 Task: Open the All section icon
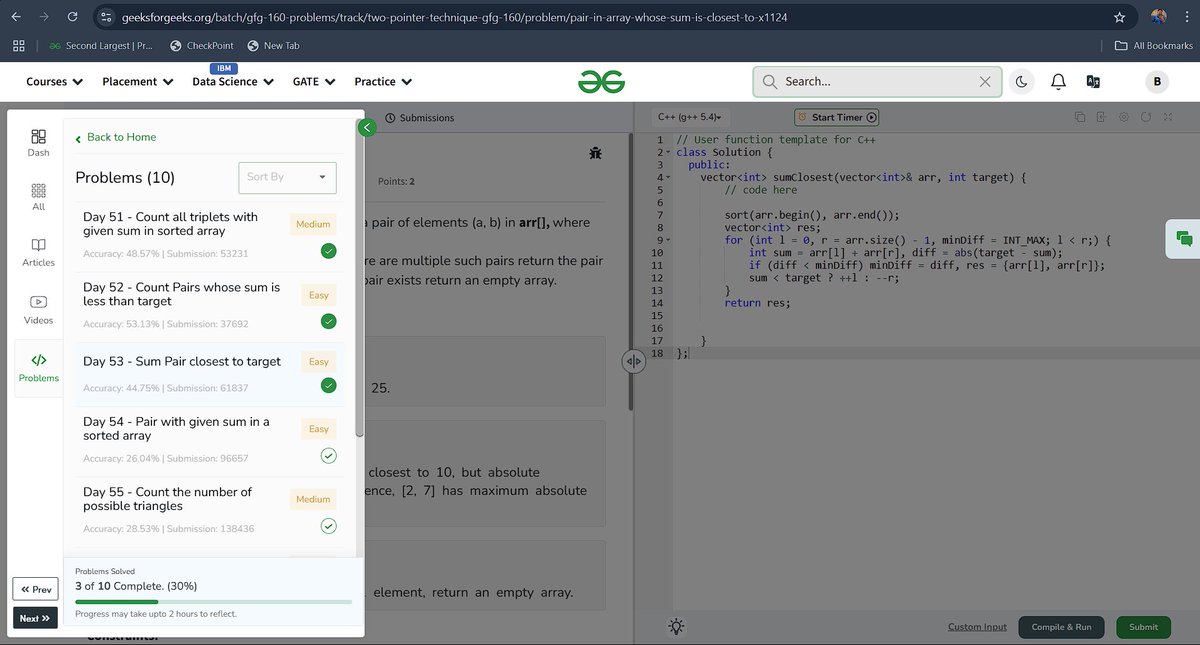tap(38, 196)
